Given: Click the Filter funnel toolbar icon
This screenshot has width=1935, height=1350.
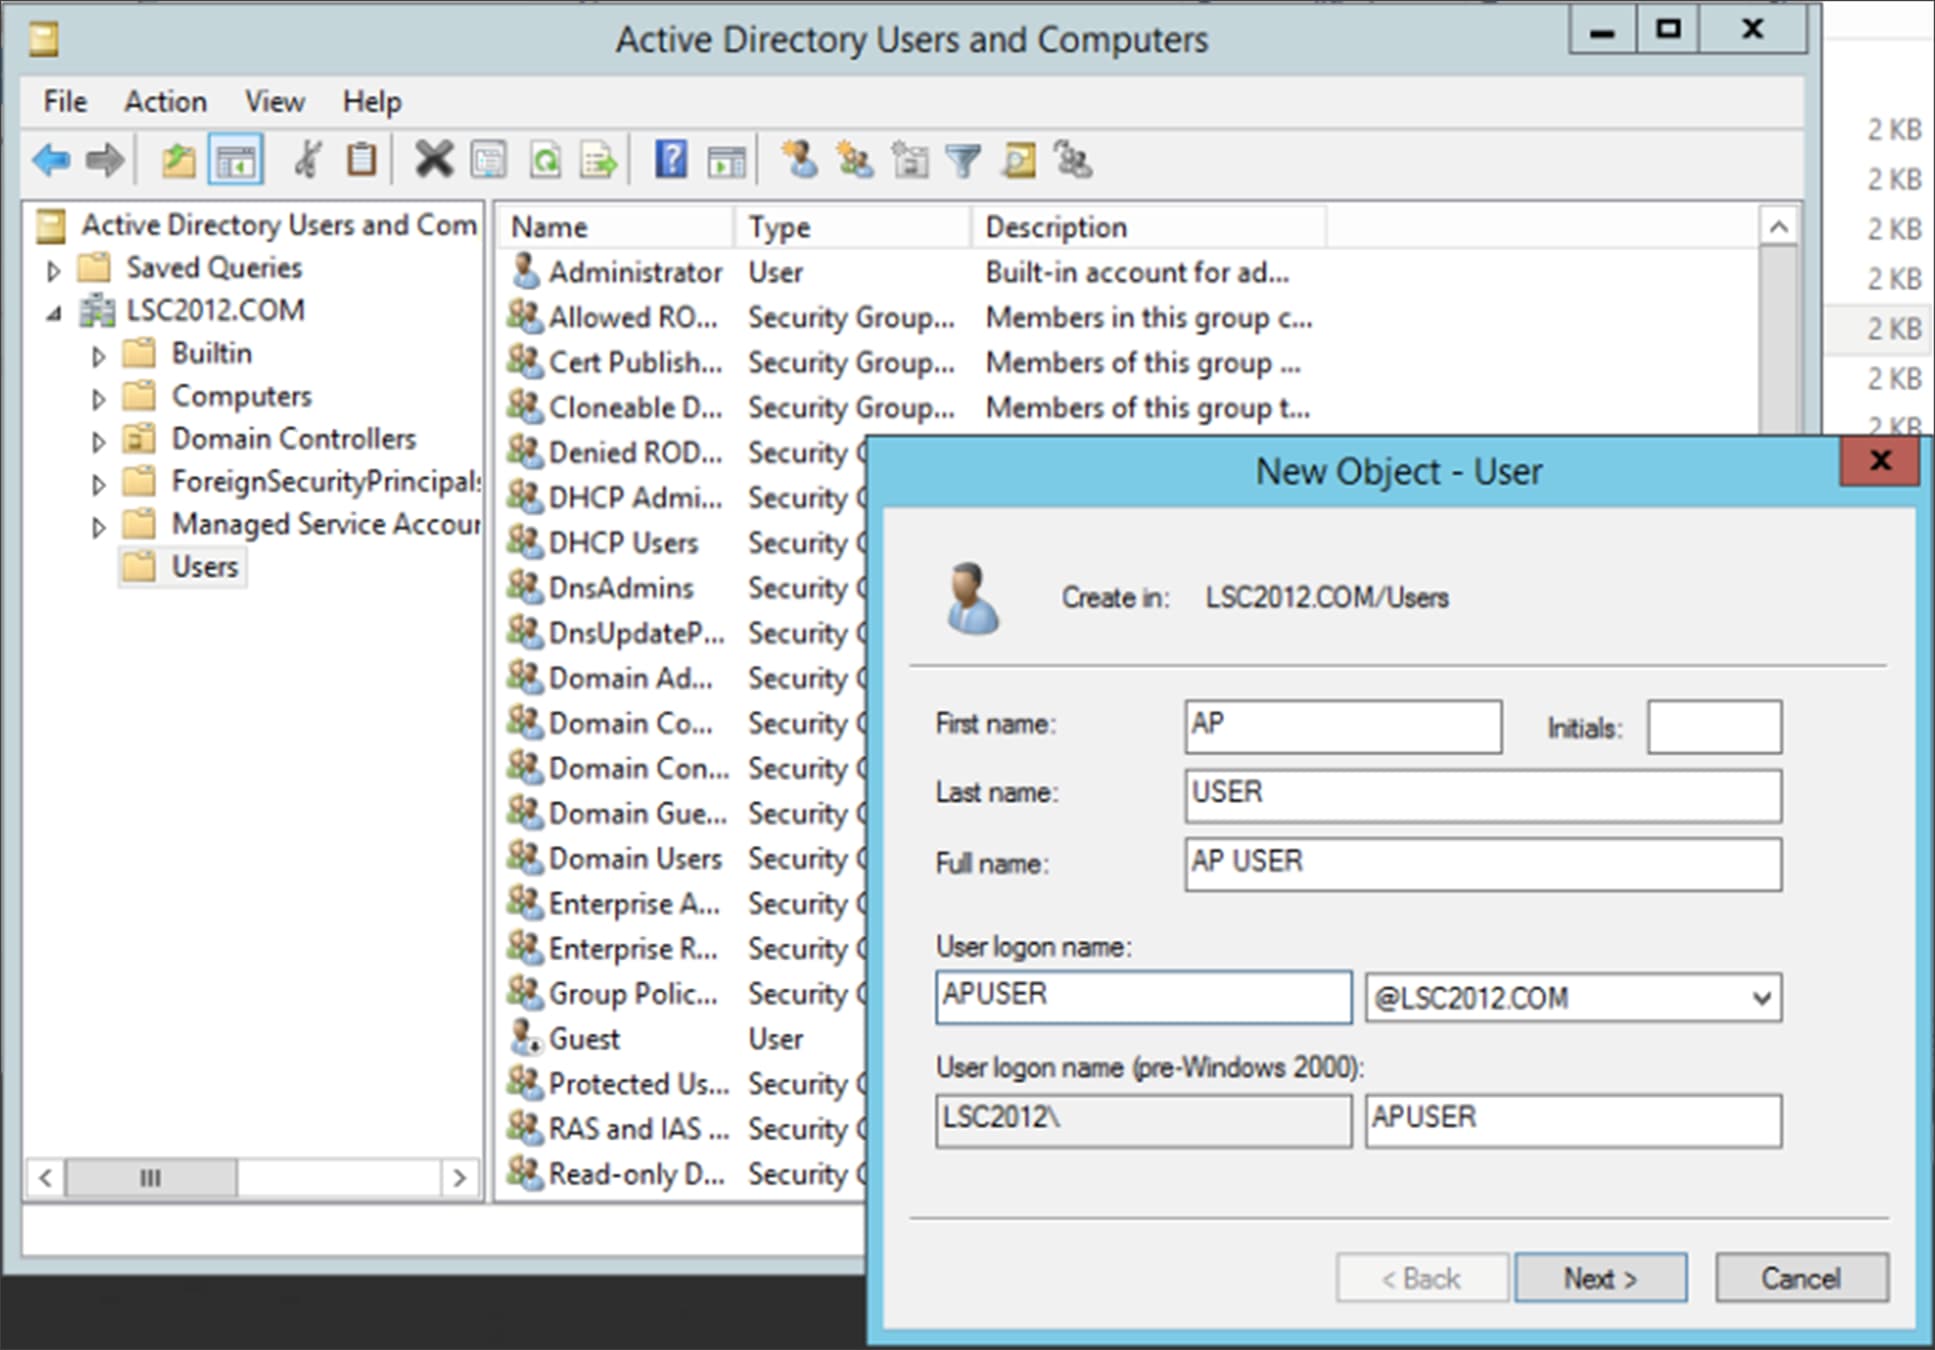Looking at the screenshot, I should point(964,160).
